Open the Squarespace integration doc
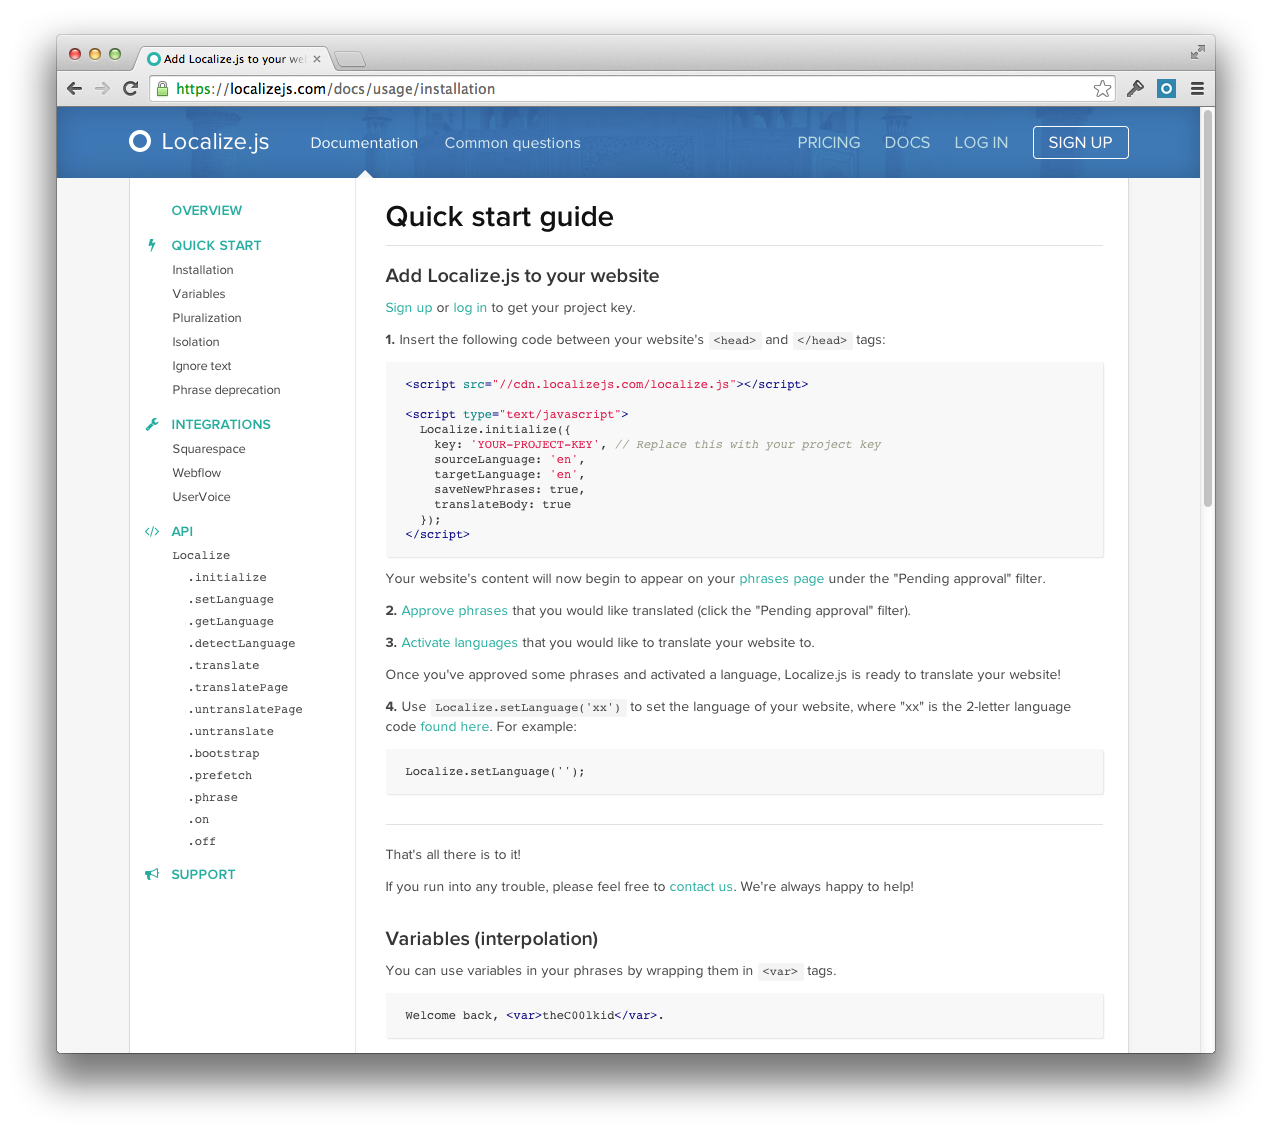 pyautogui.click(x=209, y=449)
